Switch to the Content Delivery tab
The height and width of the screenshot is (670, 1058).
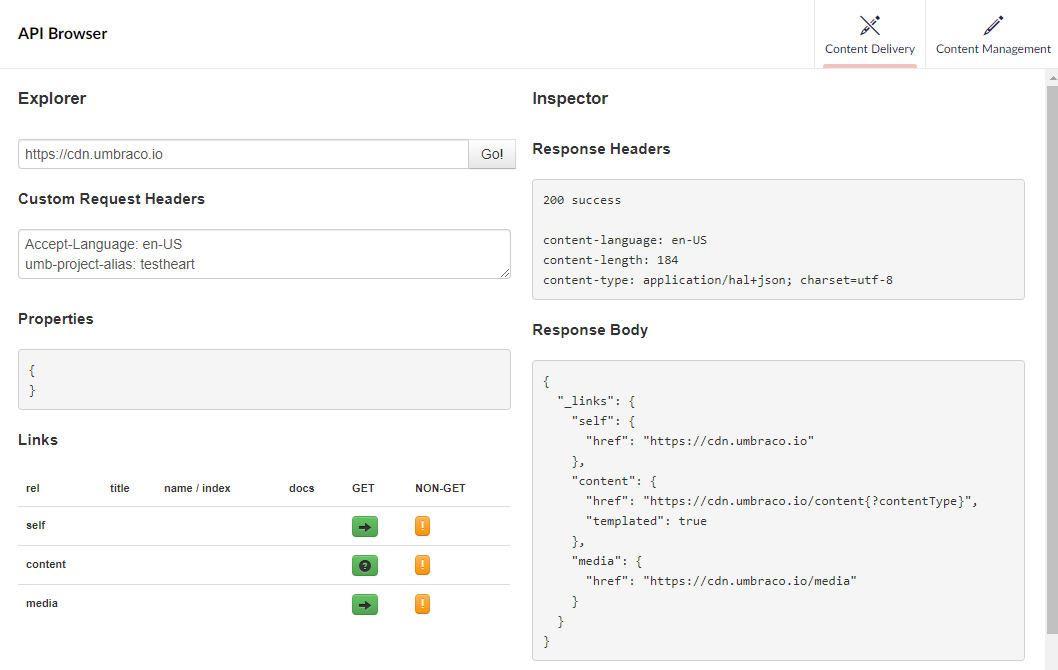pyautogui.click(x=869, y=35)
